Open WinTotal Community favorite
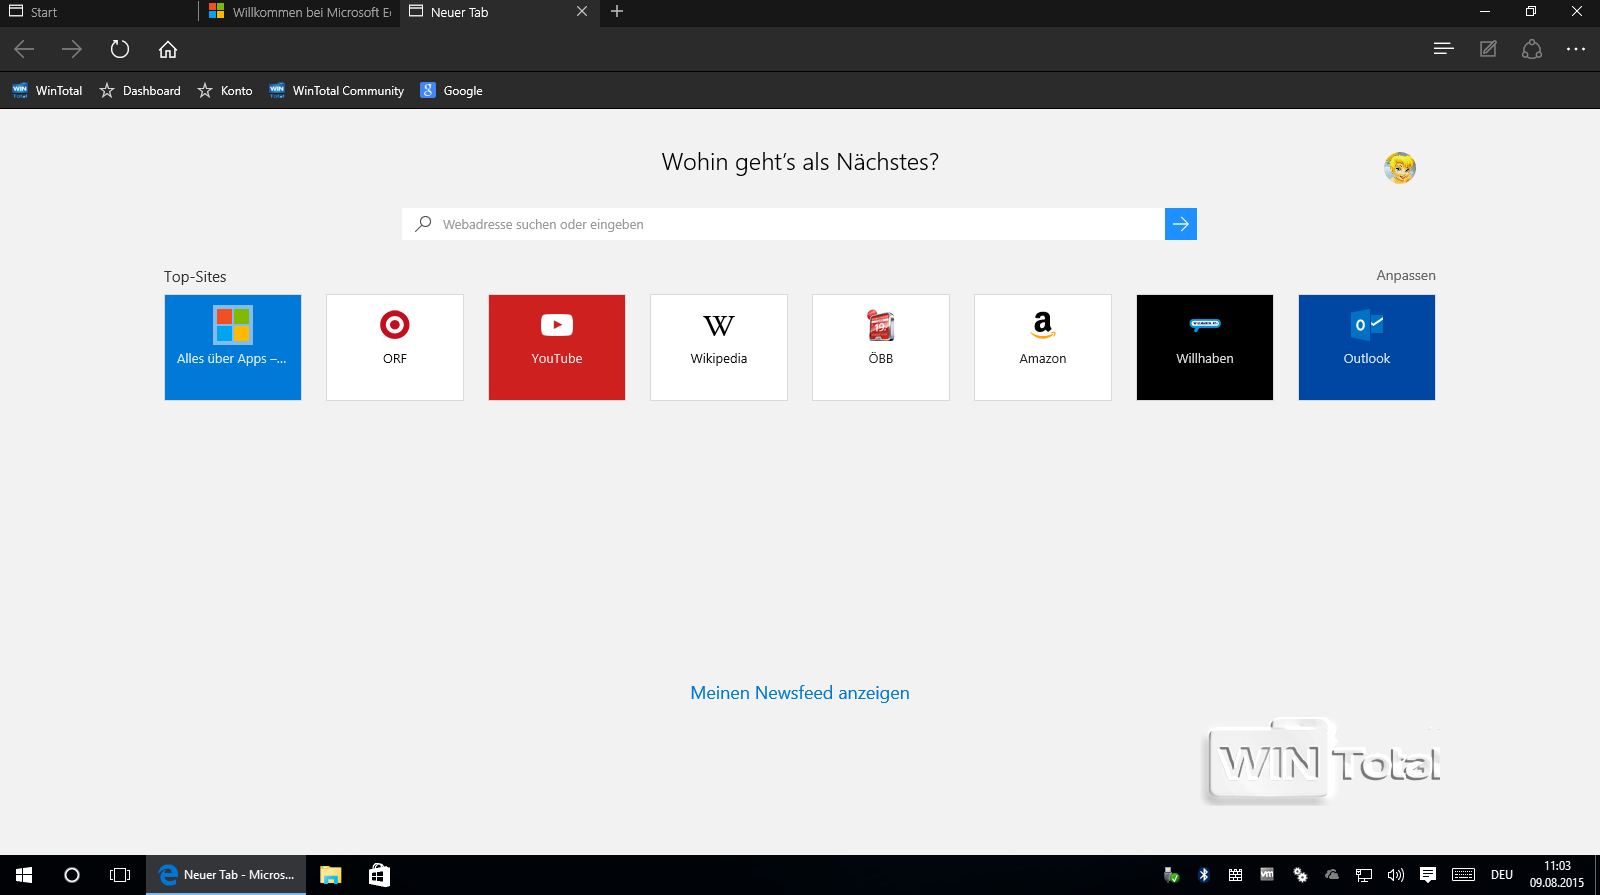The height and width of the screenshot is (895, 1600). tap(337, 90)
